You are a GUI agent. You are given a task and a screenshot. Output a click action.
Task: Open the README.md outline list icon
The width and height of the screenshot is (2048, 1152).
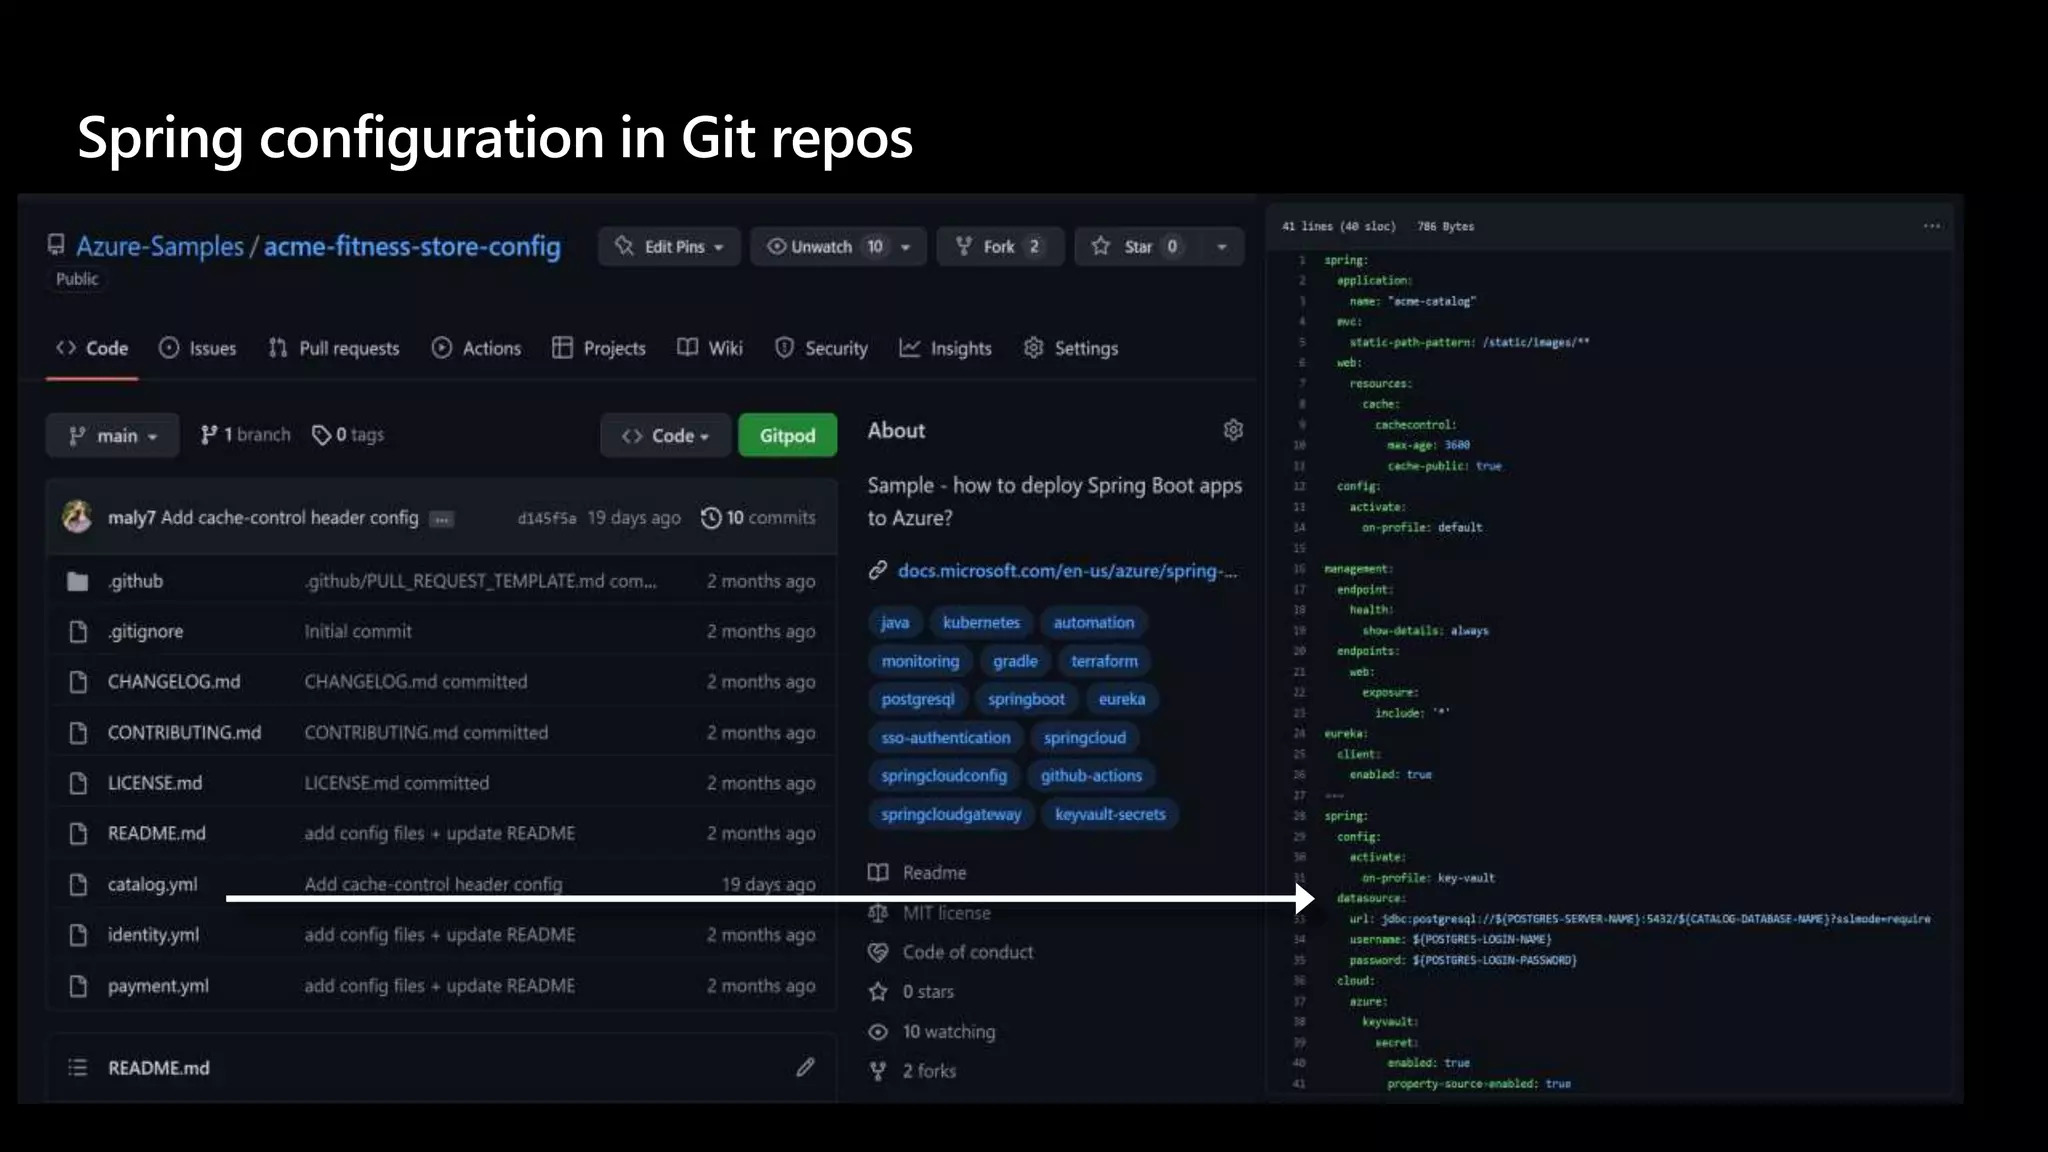(77, 1067)
